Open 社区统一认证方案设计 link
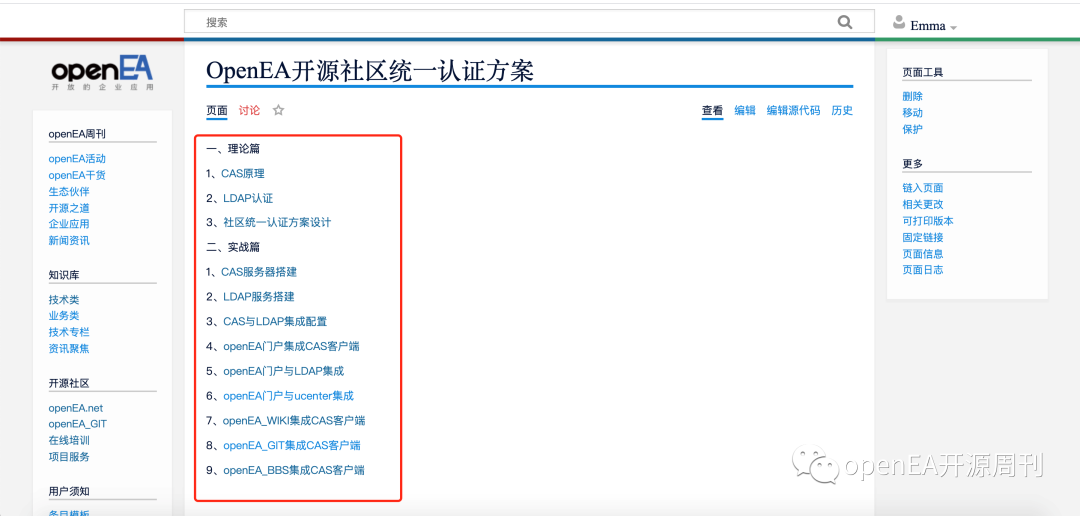The image size is (1080, 516). point(278,223)
